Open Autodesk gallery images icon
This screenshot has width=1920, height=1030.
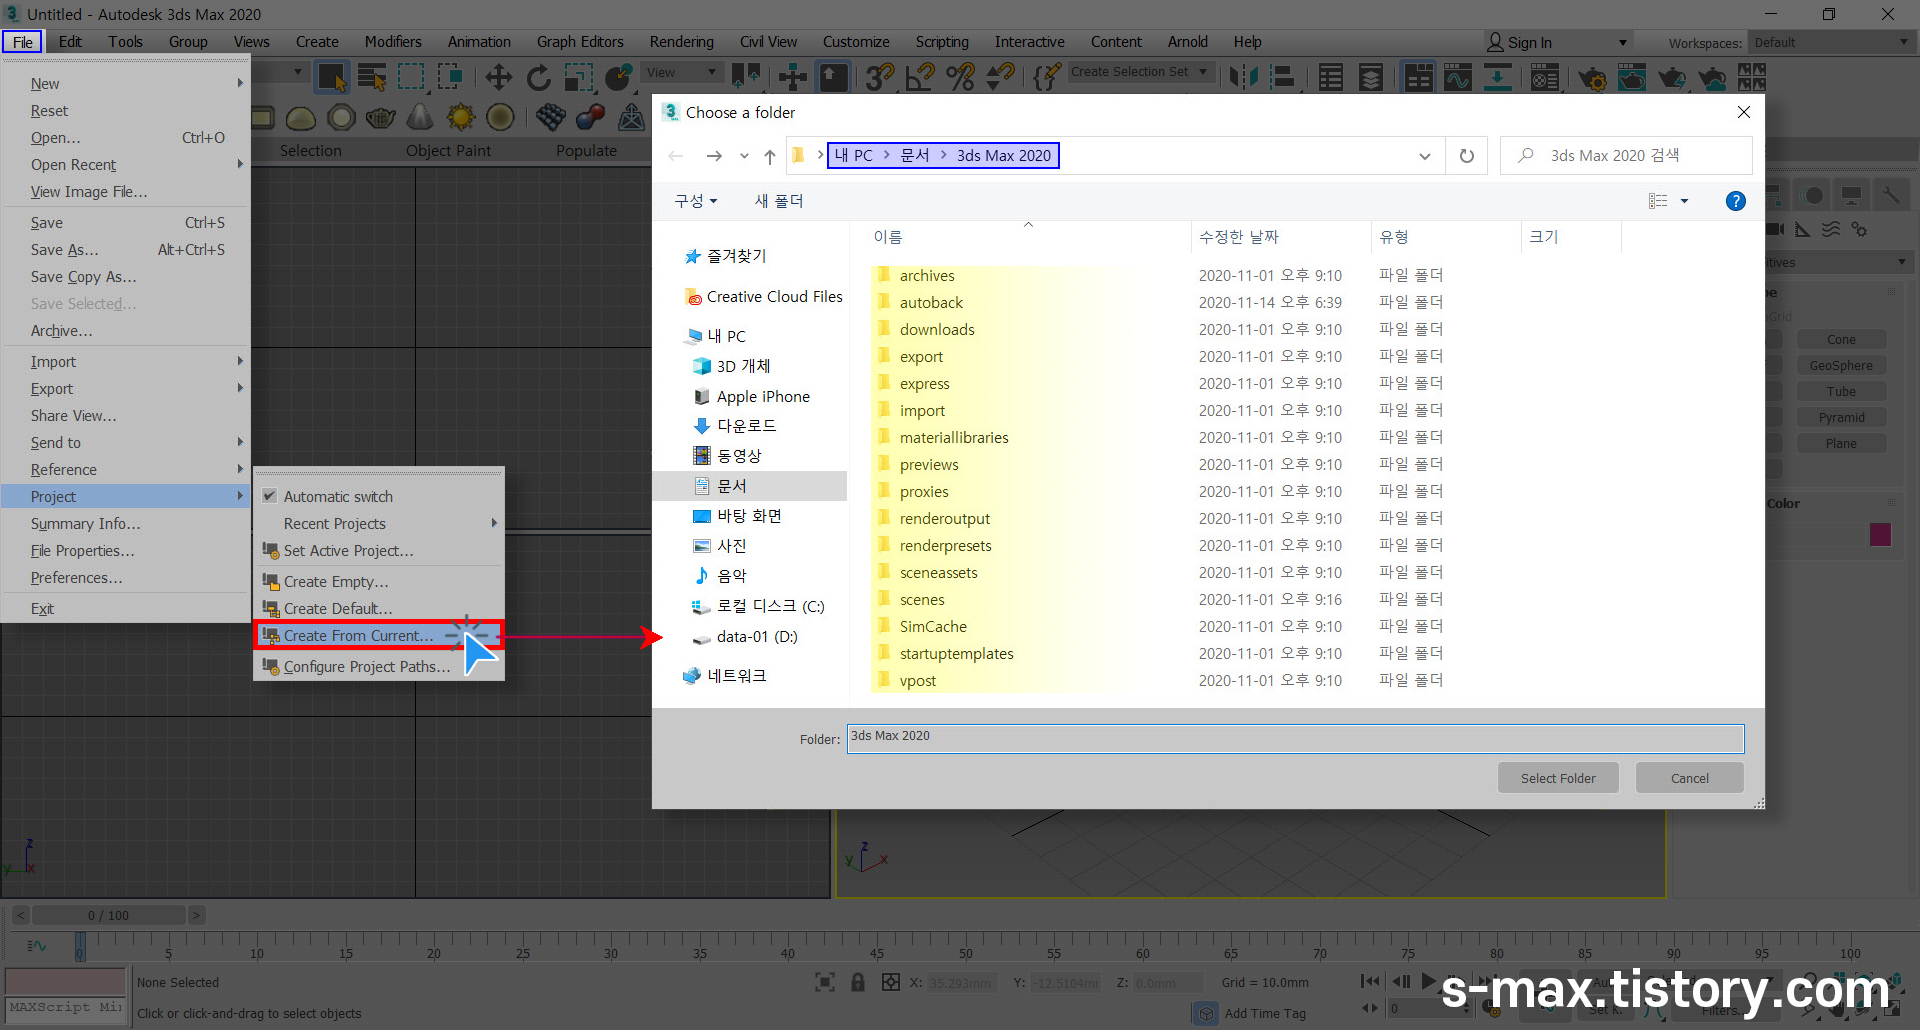point(1752,77)
